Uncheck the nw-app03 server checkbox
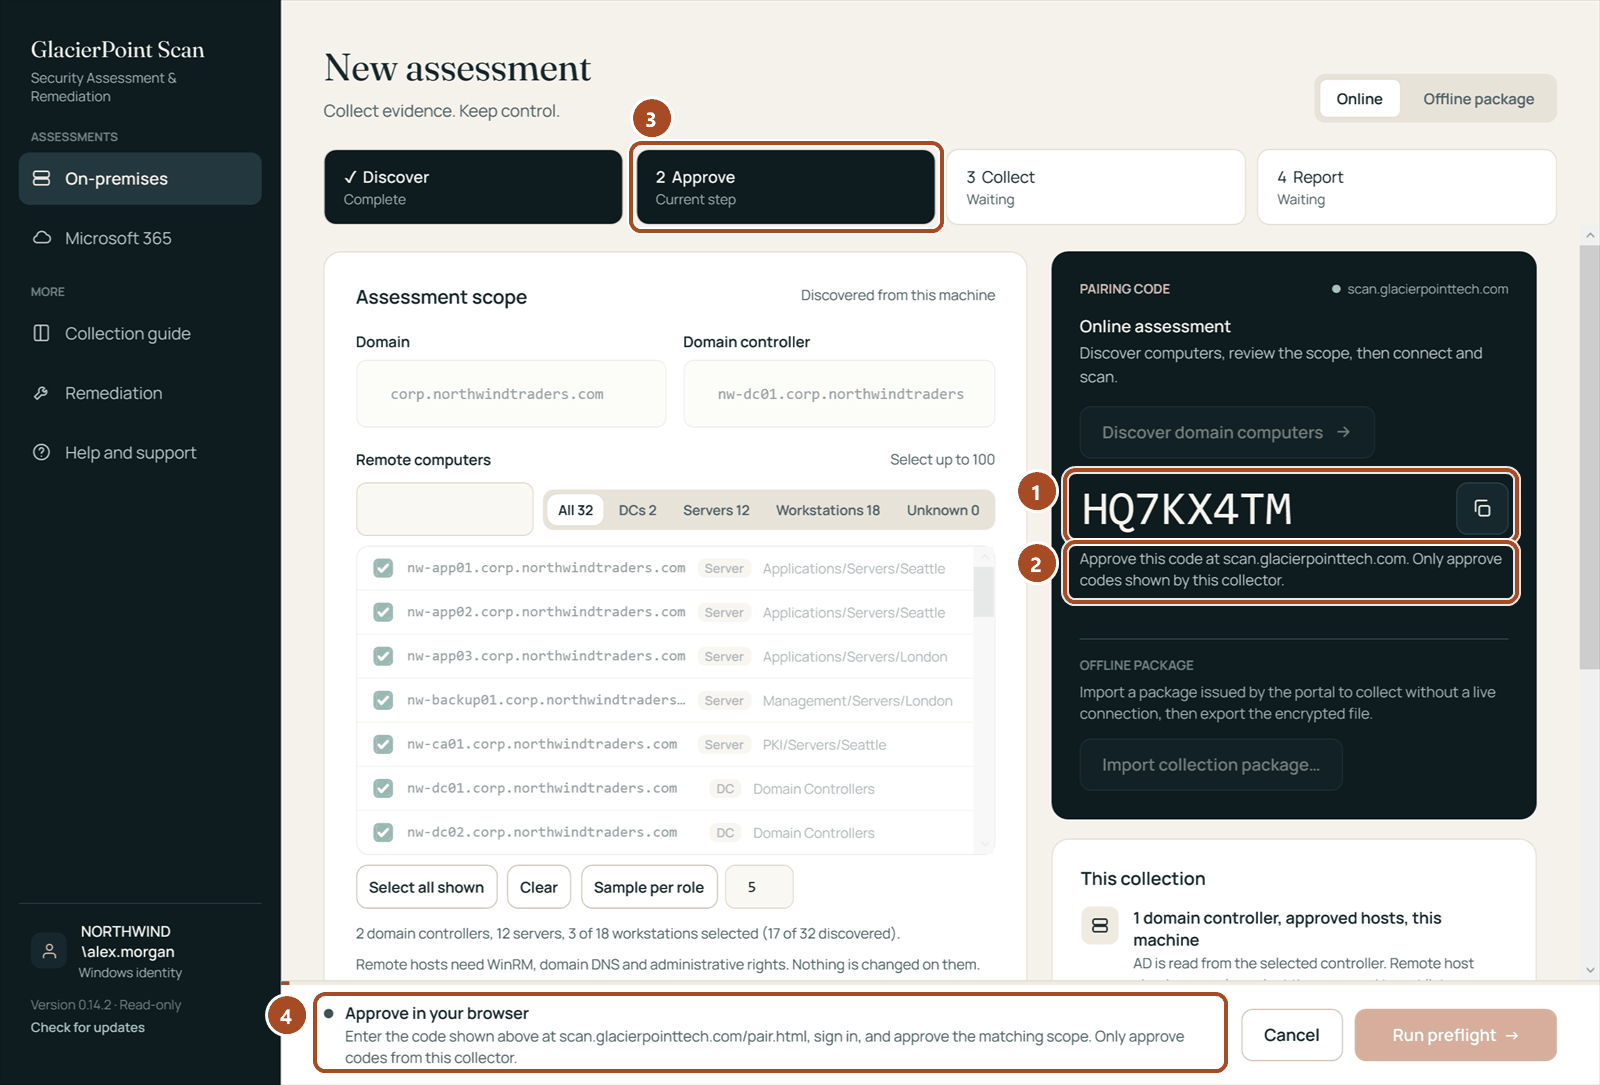Viewport: 1600px width, 1085px height. tap(383, 656)
